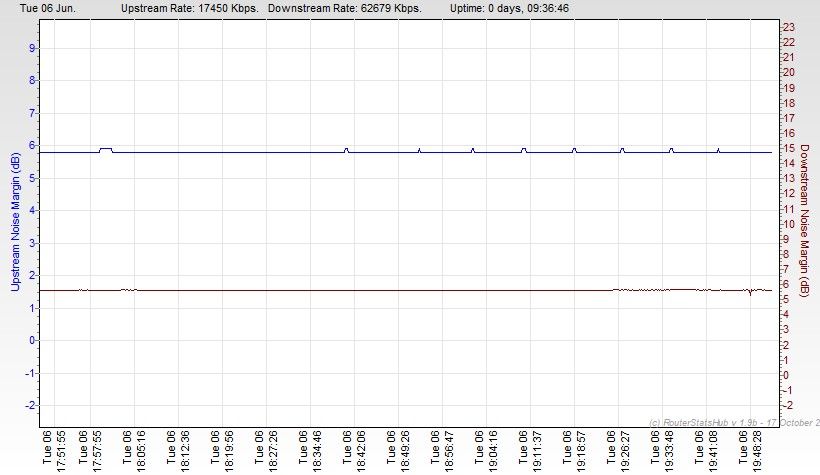Image resolution: width=820 pixels, height=475 pixels.
Task: Click the upstream axis value 7
Action: tap(32, 113)
